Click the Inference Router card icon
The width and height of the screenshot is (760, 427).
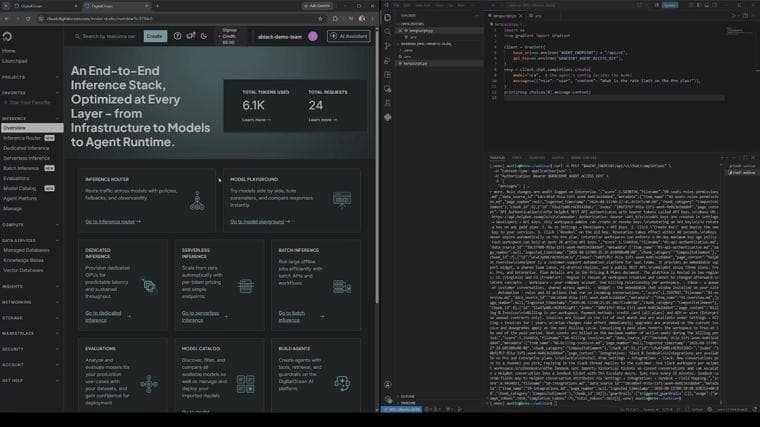(197, 201)
